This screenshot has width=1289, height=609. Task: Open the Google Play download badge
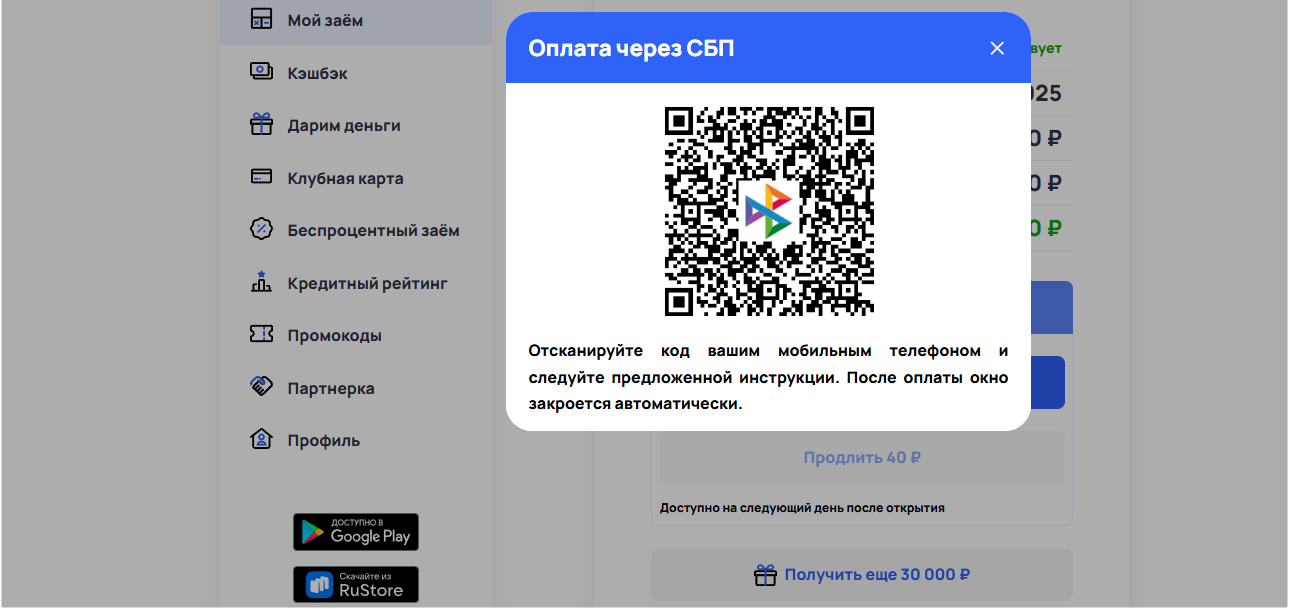coord(356,532)
